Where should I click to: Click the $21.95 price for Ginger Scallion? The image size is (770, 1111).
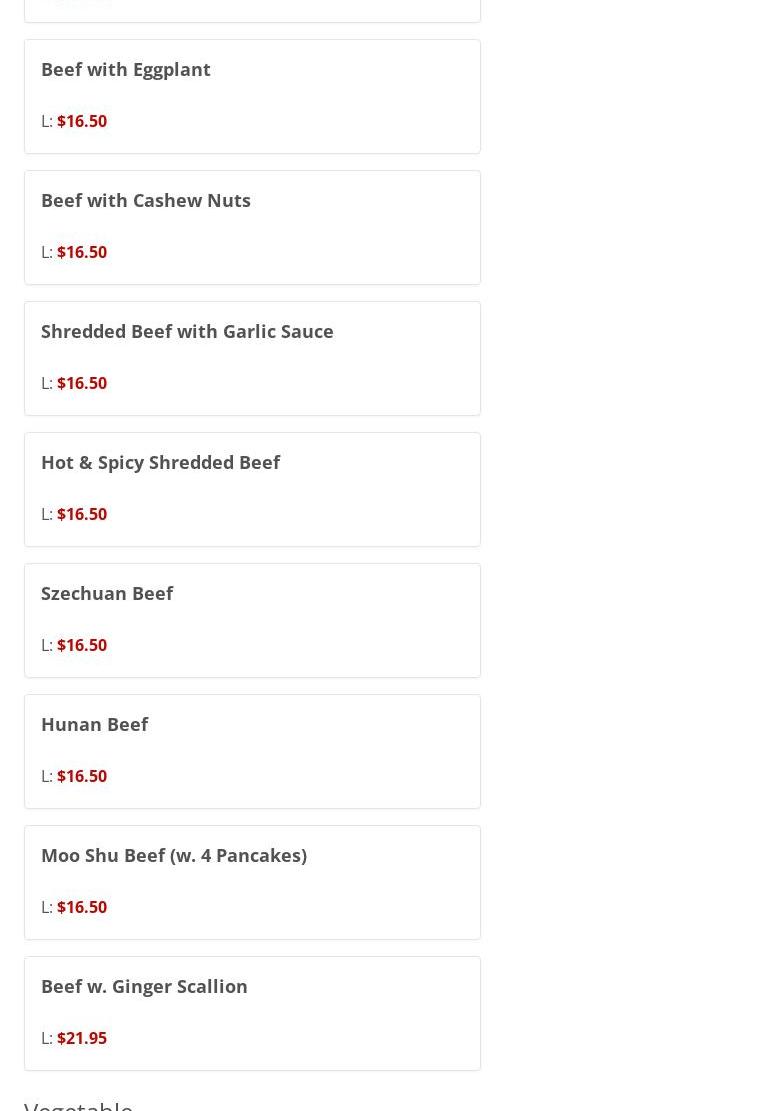[x=82, y=1038]
